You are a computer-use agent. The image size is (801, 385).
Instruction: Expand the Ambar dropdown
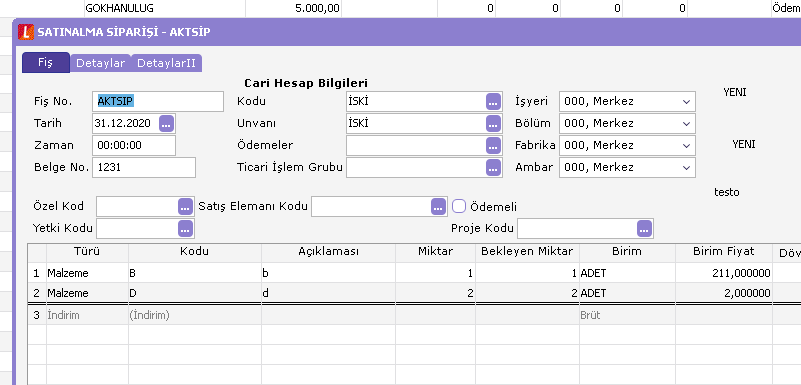pos(686,167)
